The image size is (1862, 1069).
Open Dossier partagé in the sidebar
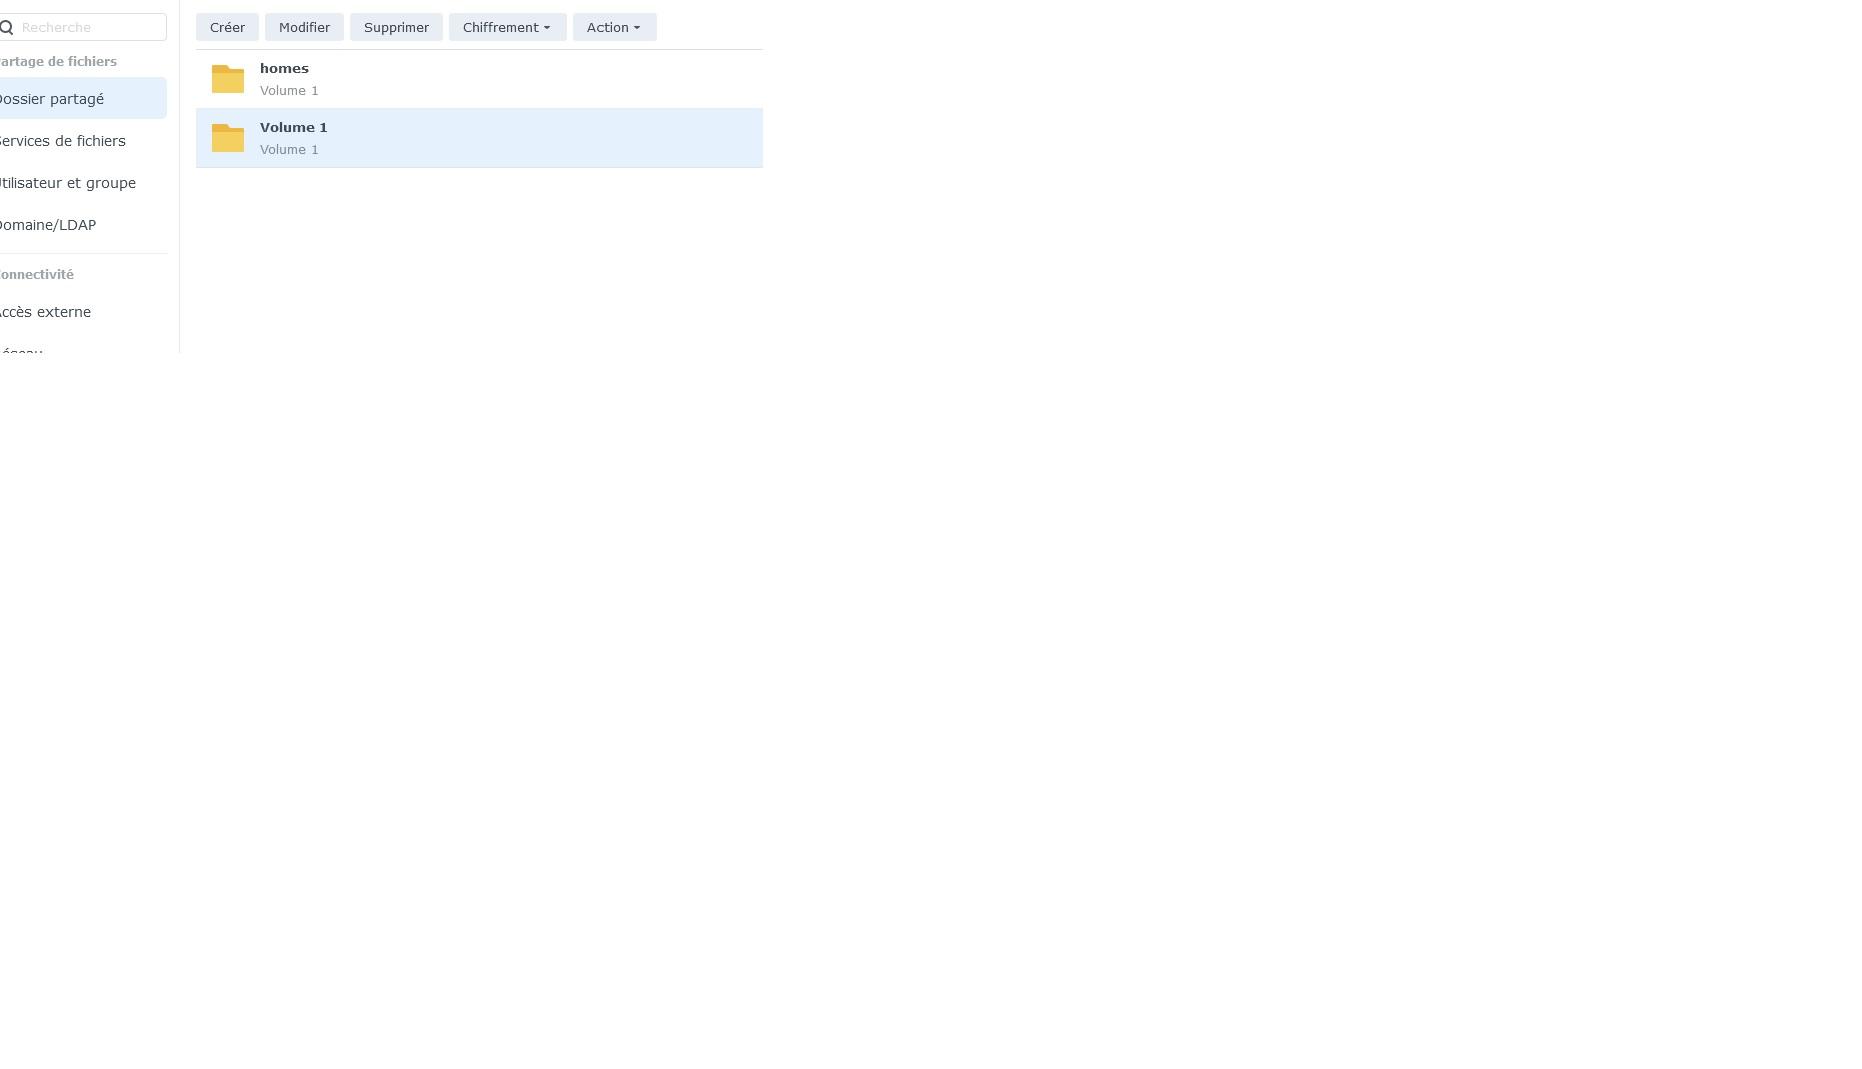[83, 99]
